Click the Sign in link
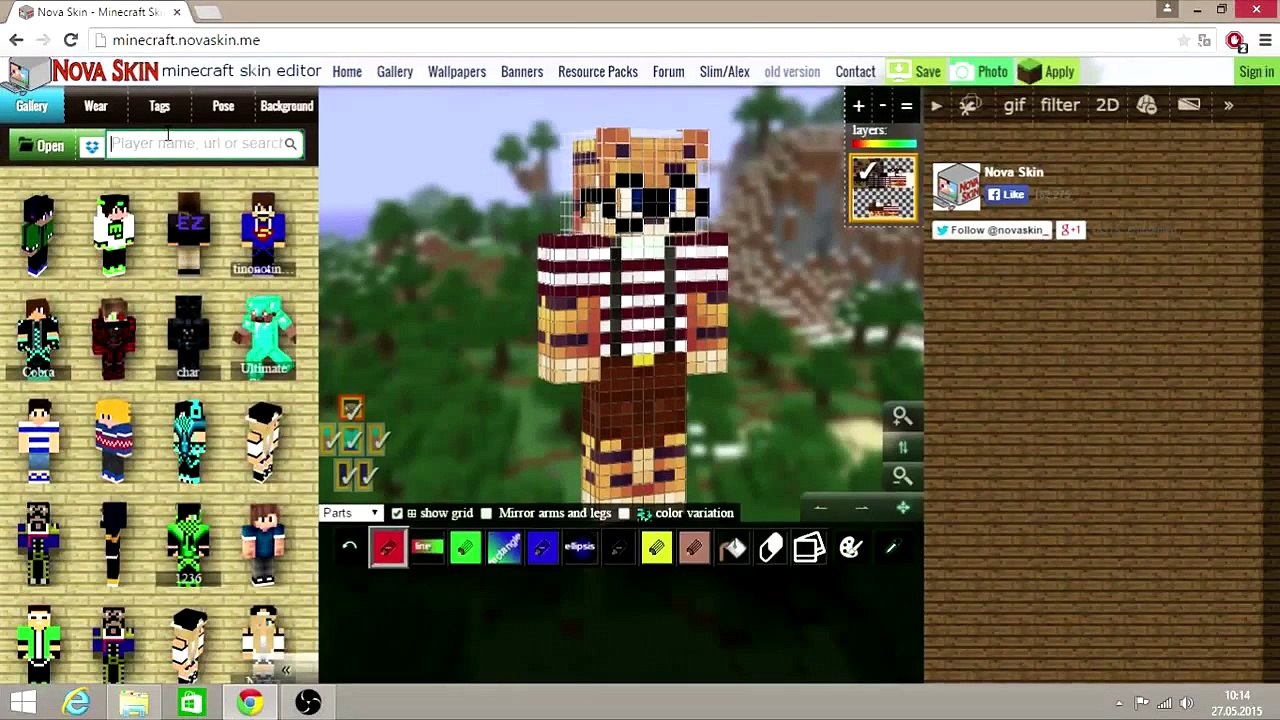 pos(1256,72)
